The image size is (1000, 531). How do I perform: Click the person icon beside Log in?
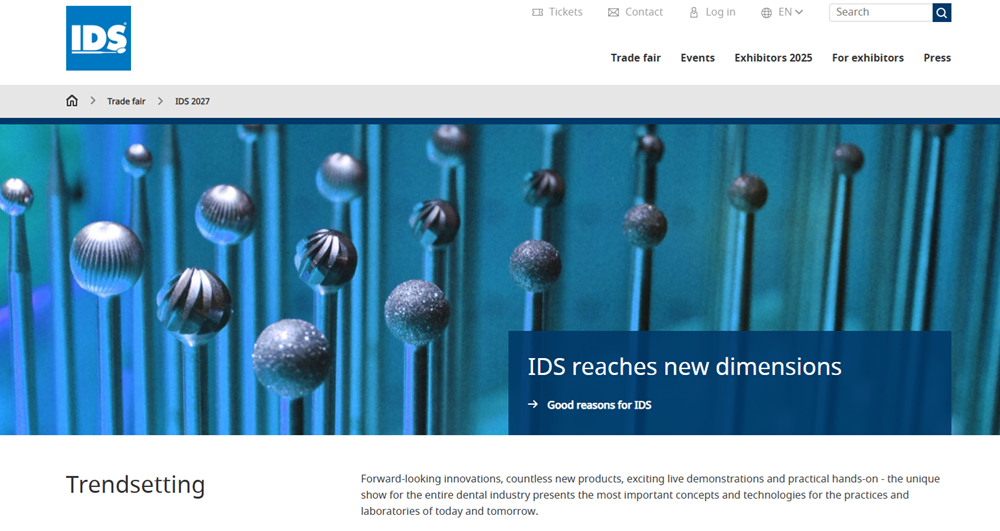coord(694,12)
